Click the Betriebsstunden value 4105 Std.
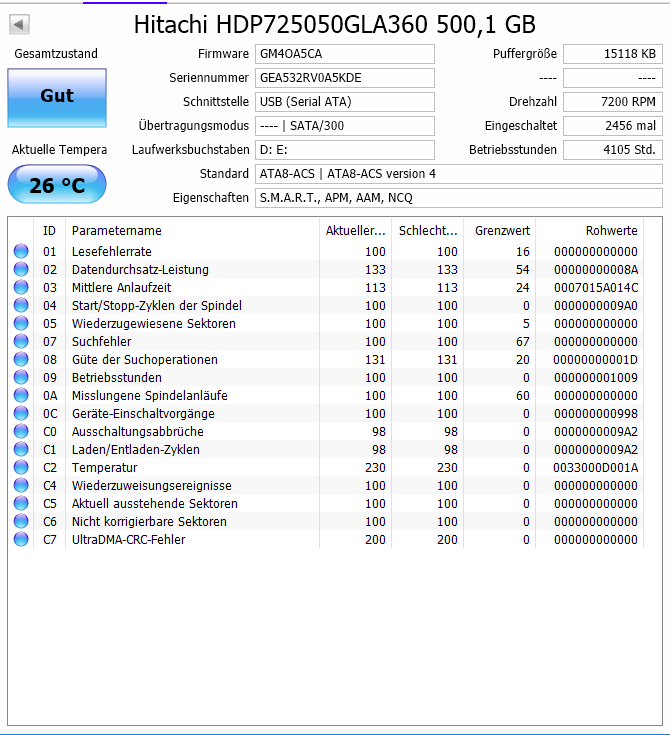Screen dimensions: 670x735 (613, 150)
